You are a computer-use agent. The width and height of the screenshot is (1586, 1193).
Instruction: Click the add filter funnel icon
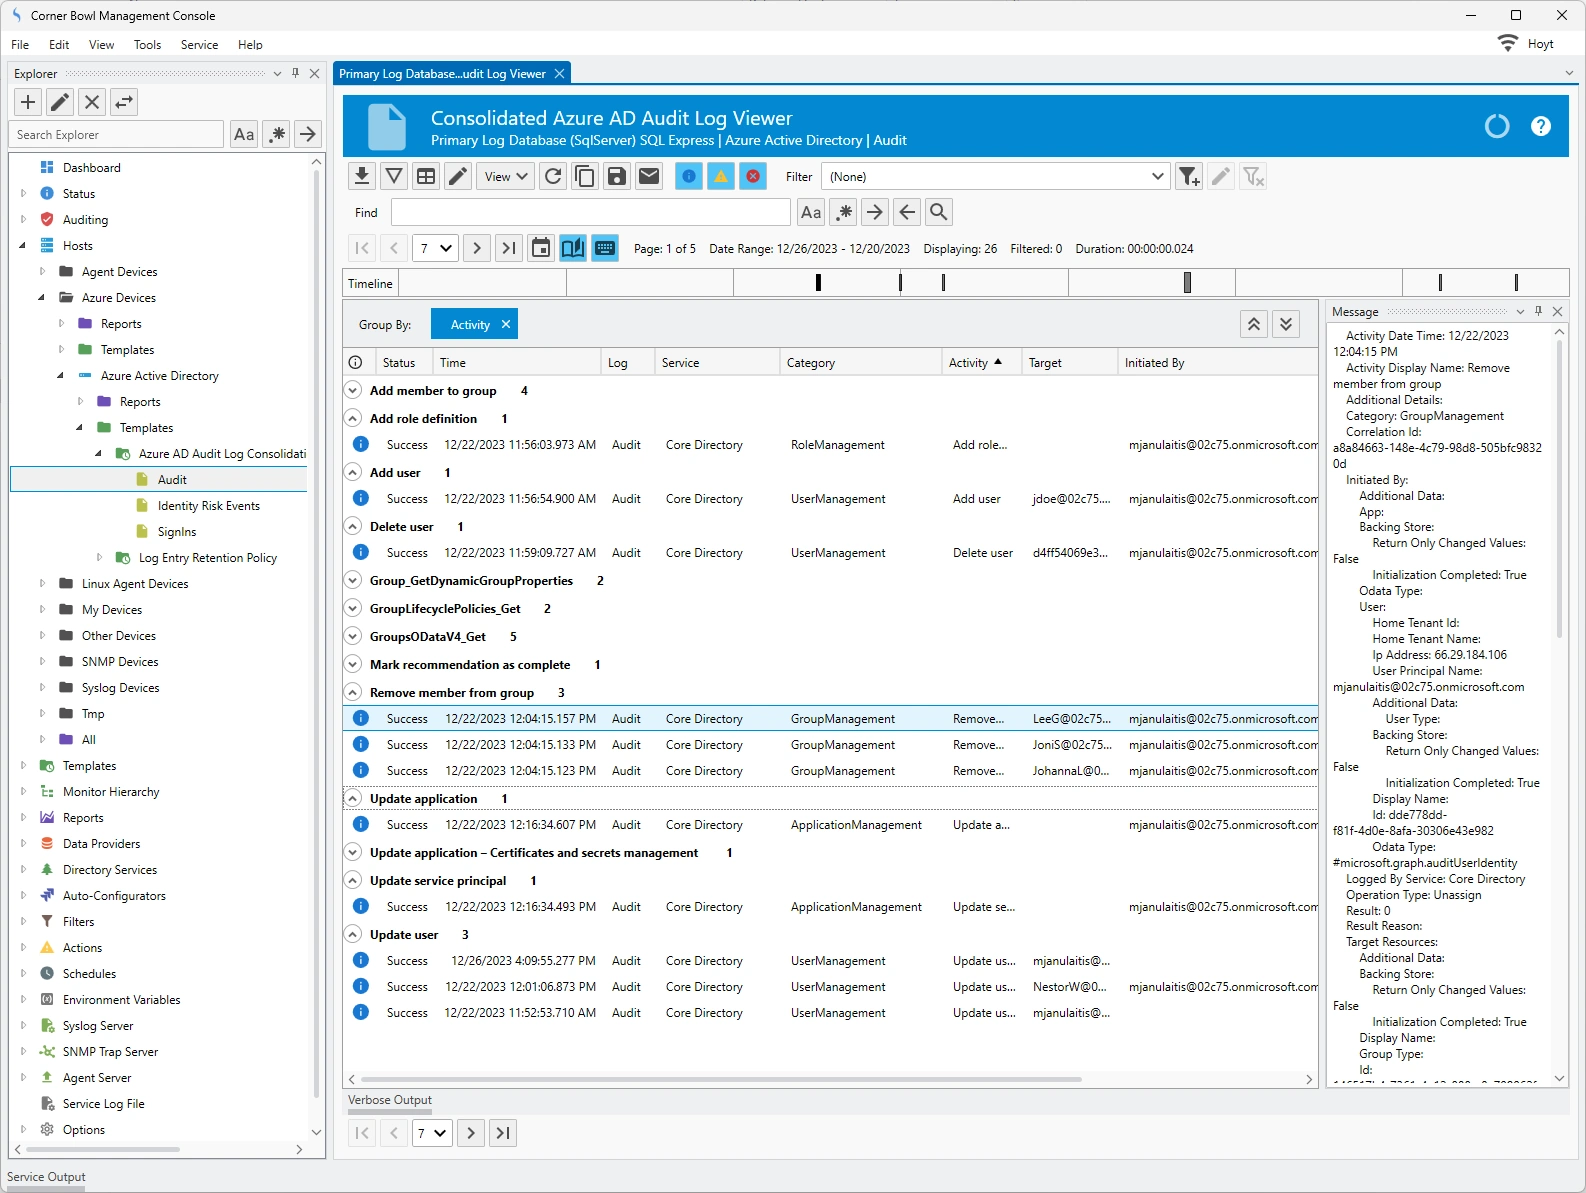1188,177
